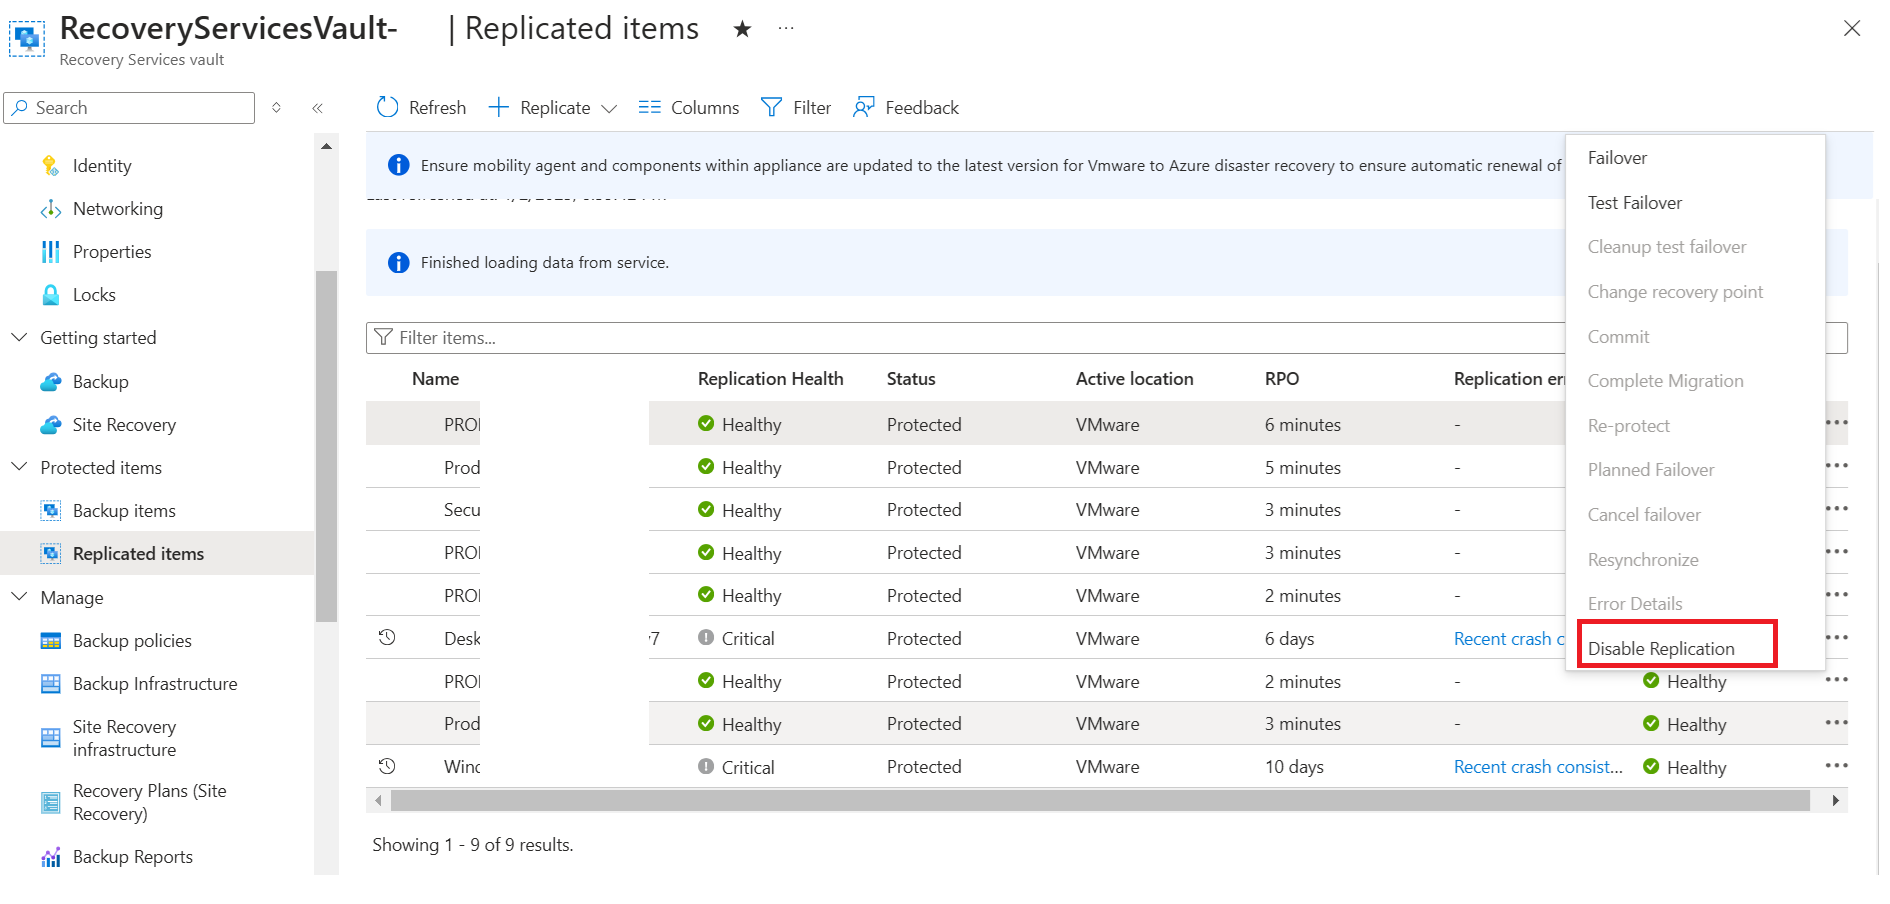The height and width of the screenshot is (904, 1890).
Task: Open Backup Reports in the sidebar
Action: tap(133, 857)
